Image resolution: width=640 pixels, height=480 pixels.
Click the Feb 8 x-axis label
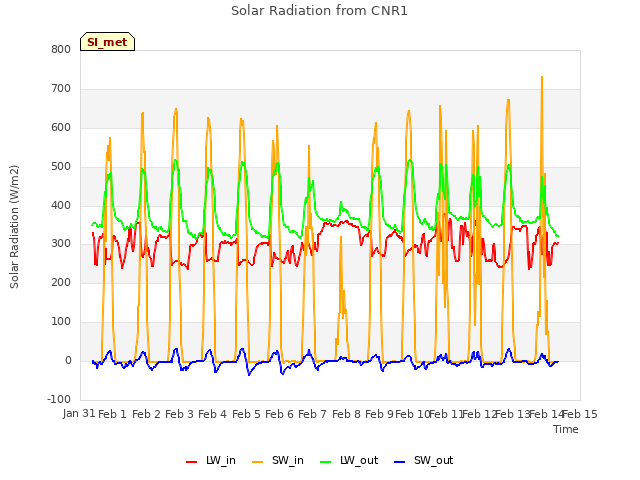coord(346,414)
